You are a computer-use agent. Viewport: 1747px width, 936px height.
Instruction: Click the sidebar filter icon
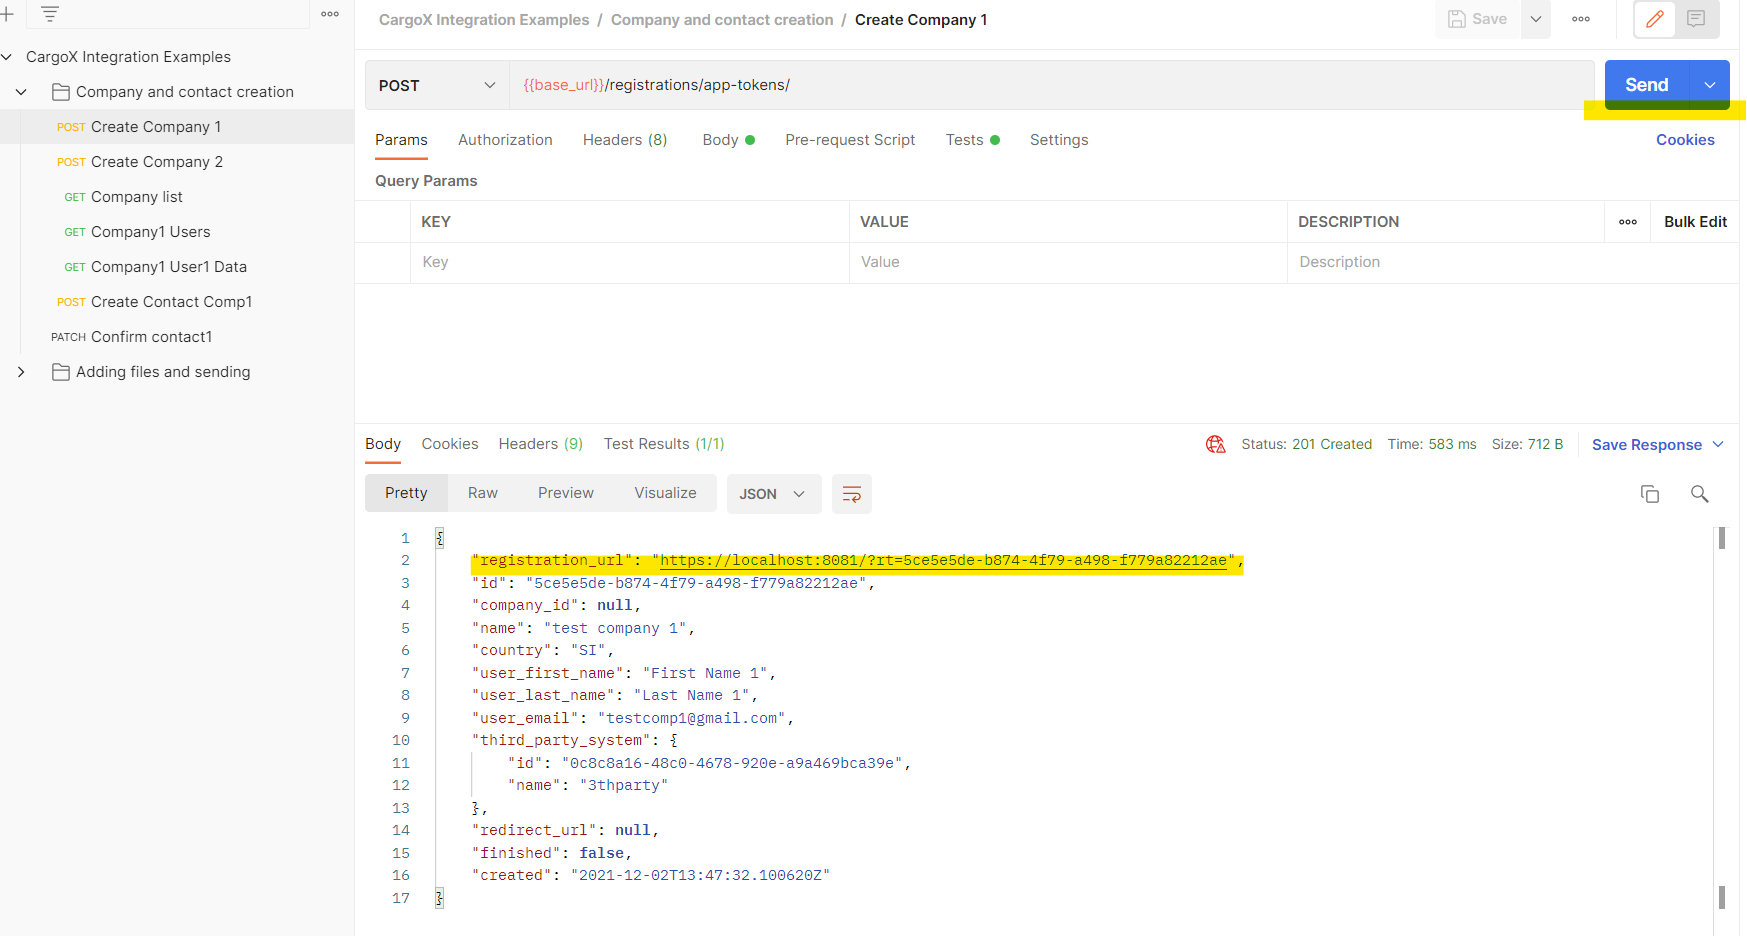tap(50, 14)
